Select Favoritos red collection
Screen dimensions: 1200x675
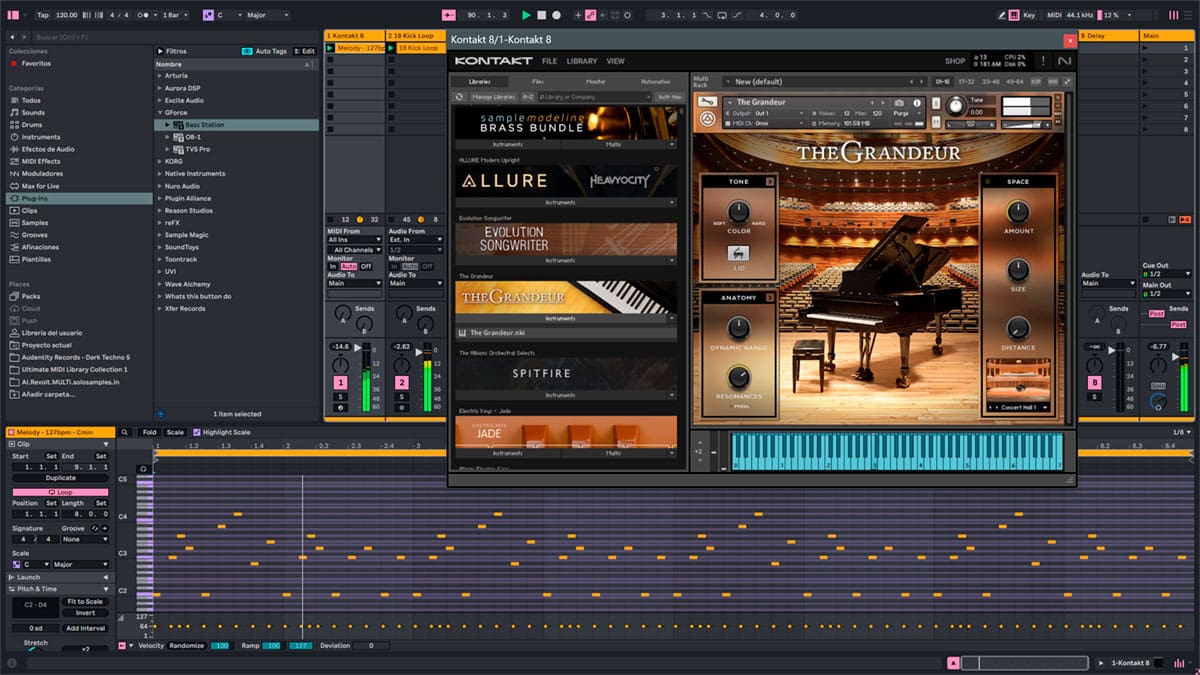35,63
